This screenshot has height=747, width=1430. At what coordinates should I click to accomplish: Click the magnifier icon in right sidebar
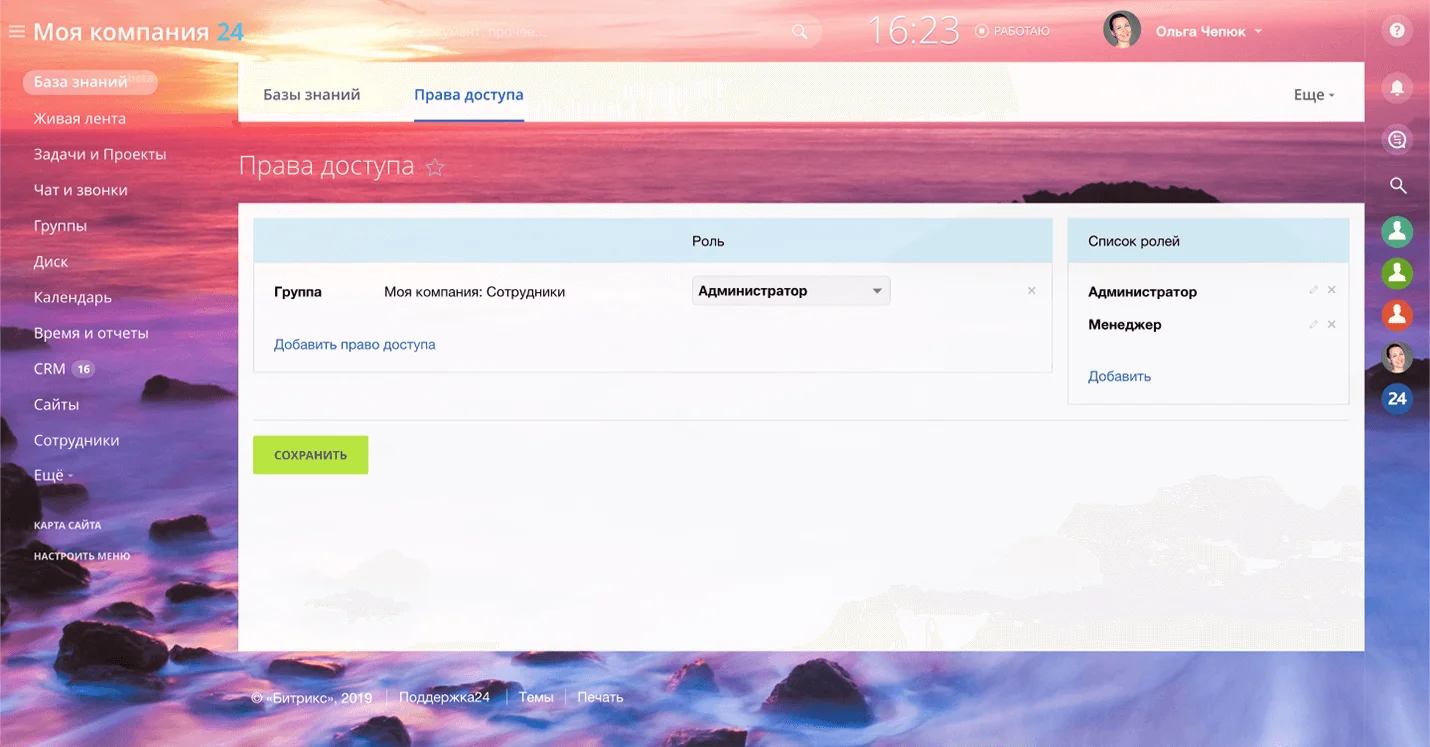(1398, 185)
